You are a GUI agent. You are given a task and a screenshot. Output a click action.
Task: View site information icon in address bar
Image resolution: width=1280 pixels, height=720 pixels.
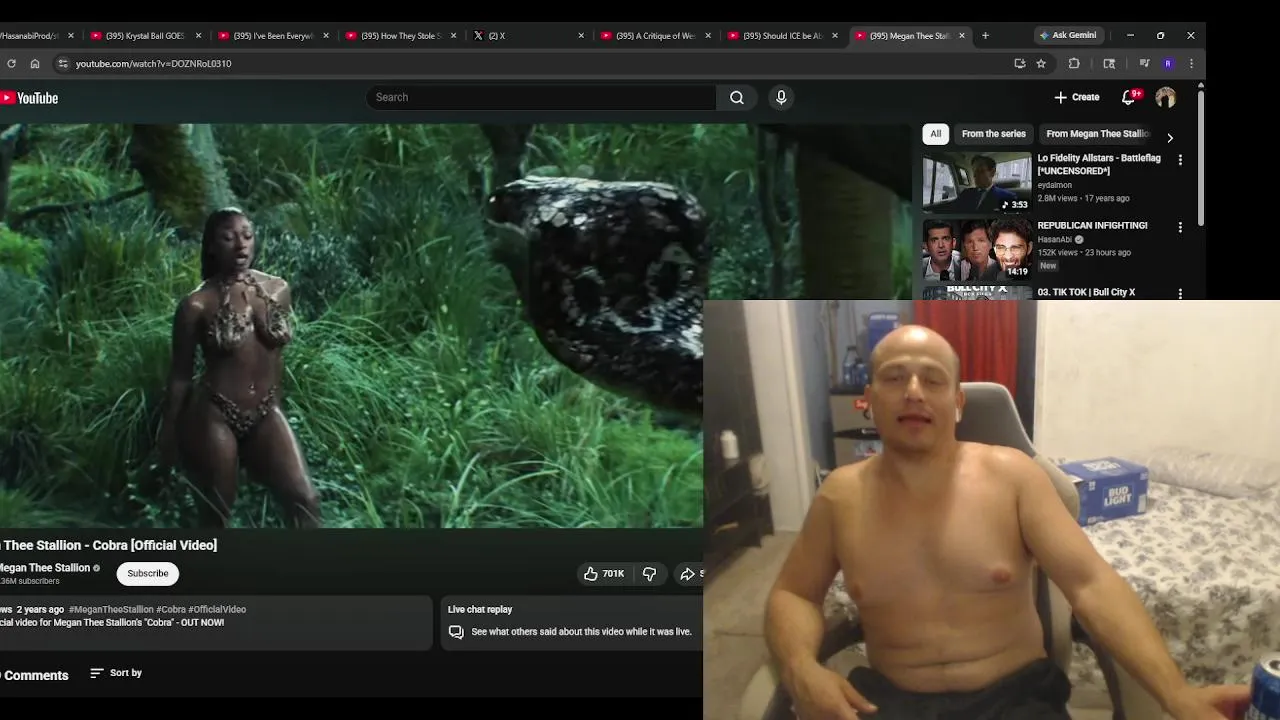(63, 63)
